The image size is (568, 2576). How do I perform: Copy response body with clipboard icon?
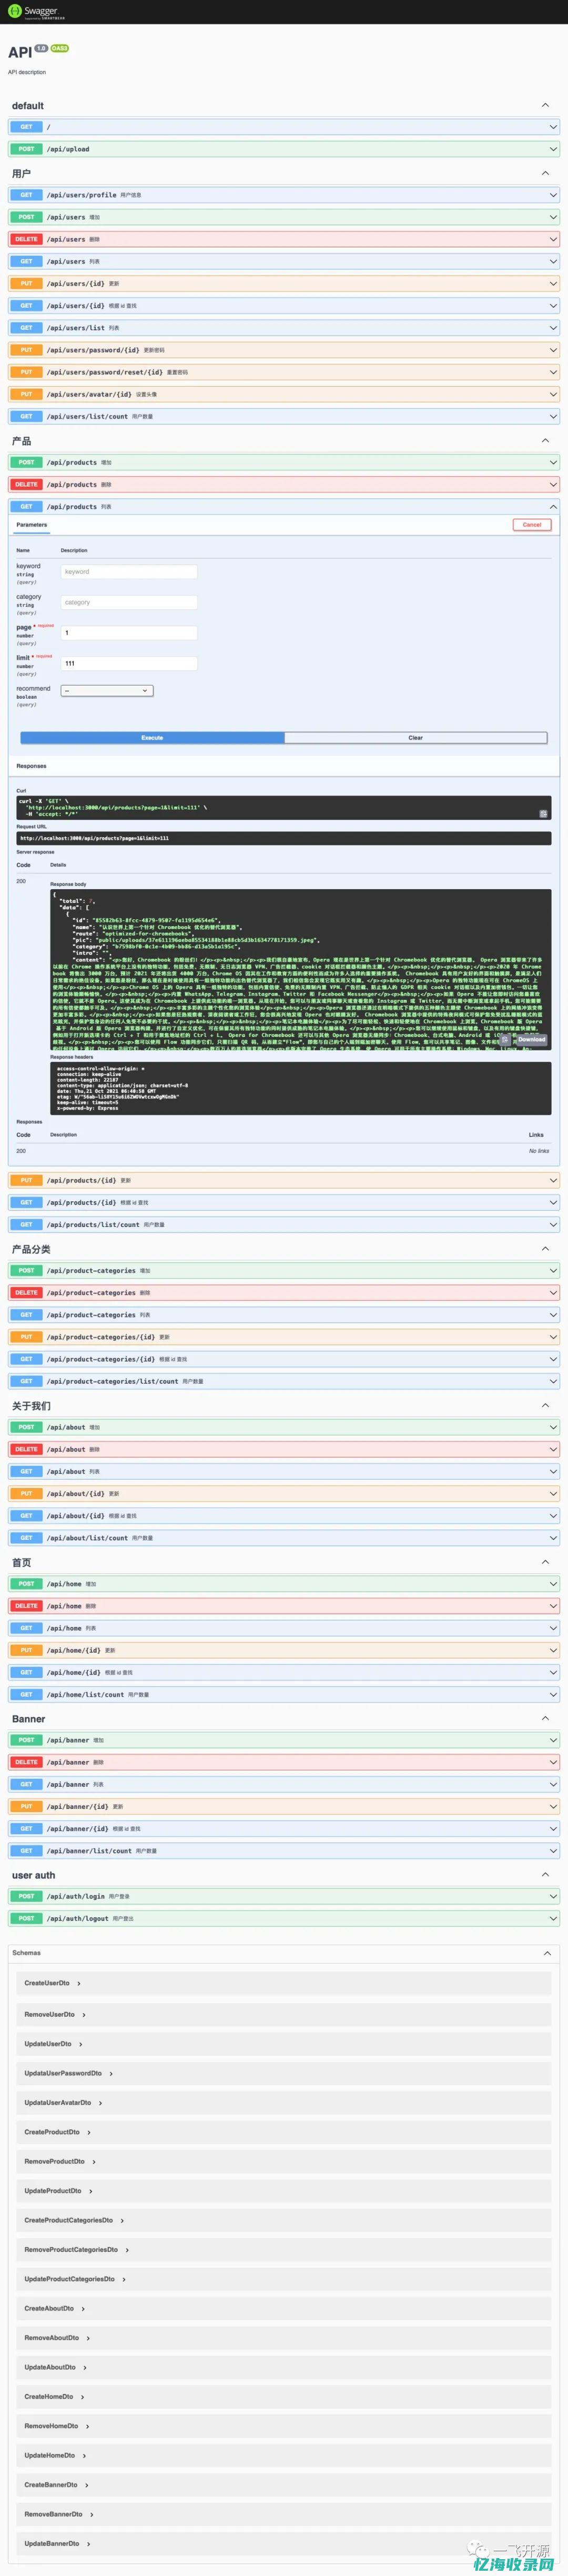pos(505,1040)
